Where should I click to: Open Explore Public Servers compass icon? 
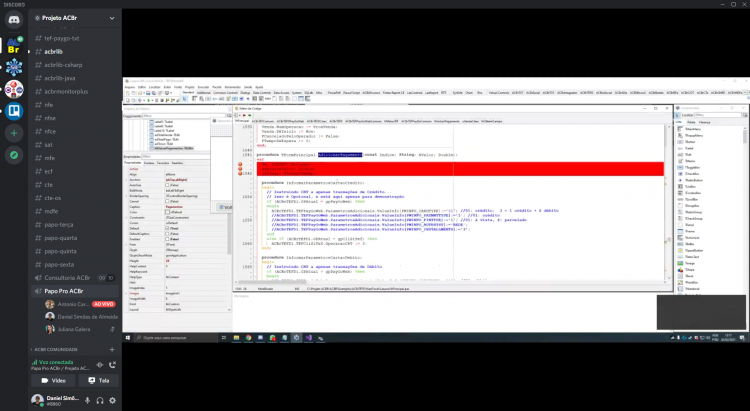click(x=14, y=155)
